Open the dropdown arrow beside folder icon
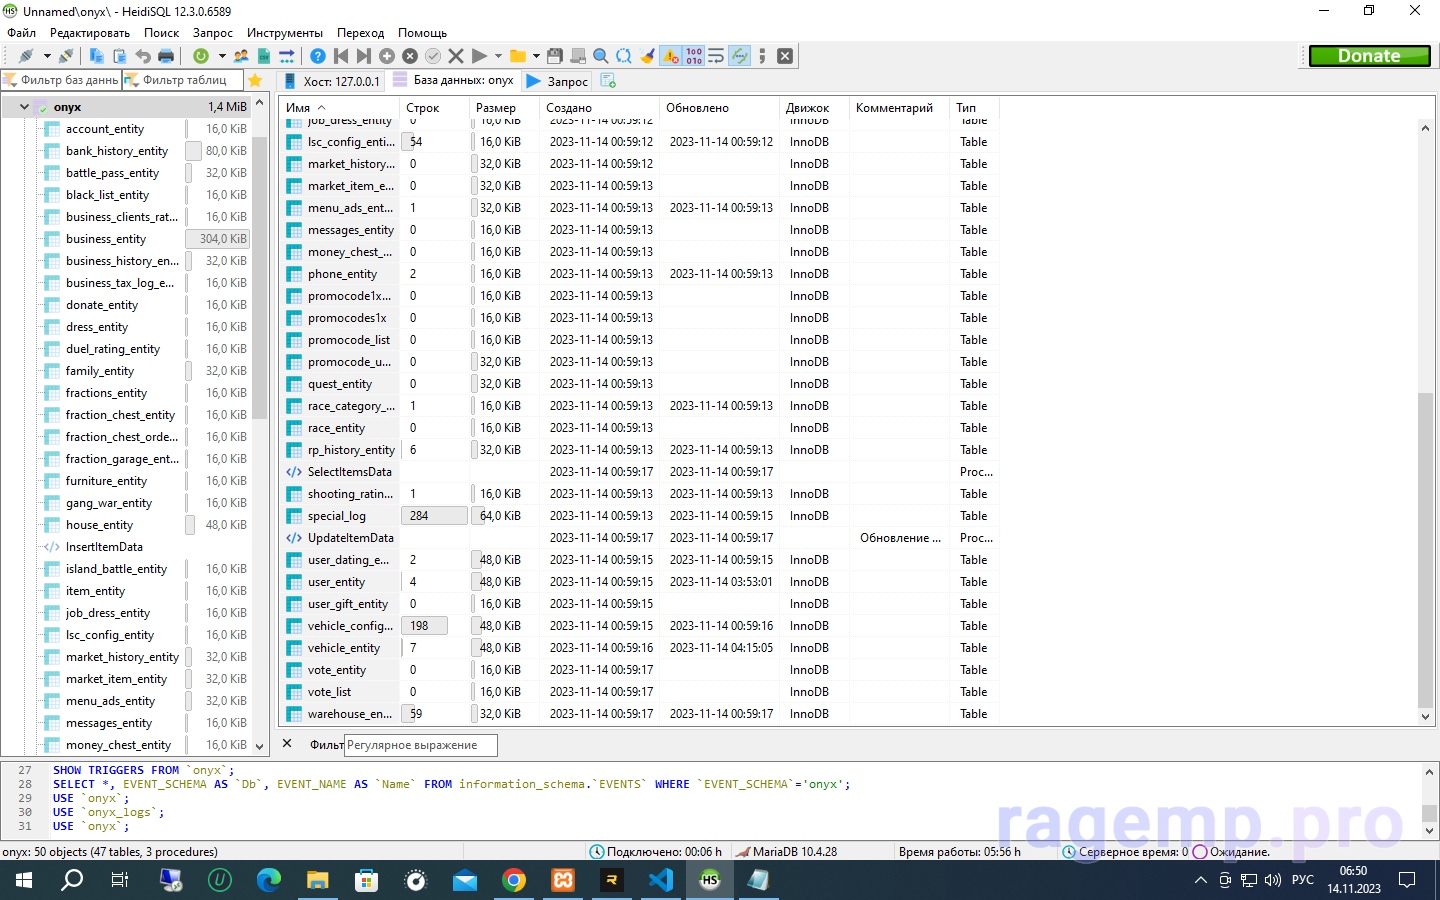 536,56
